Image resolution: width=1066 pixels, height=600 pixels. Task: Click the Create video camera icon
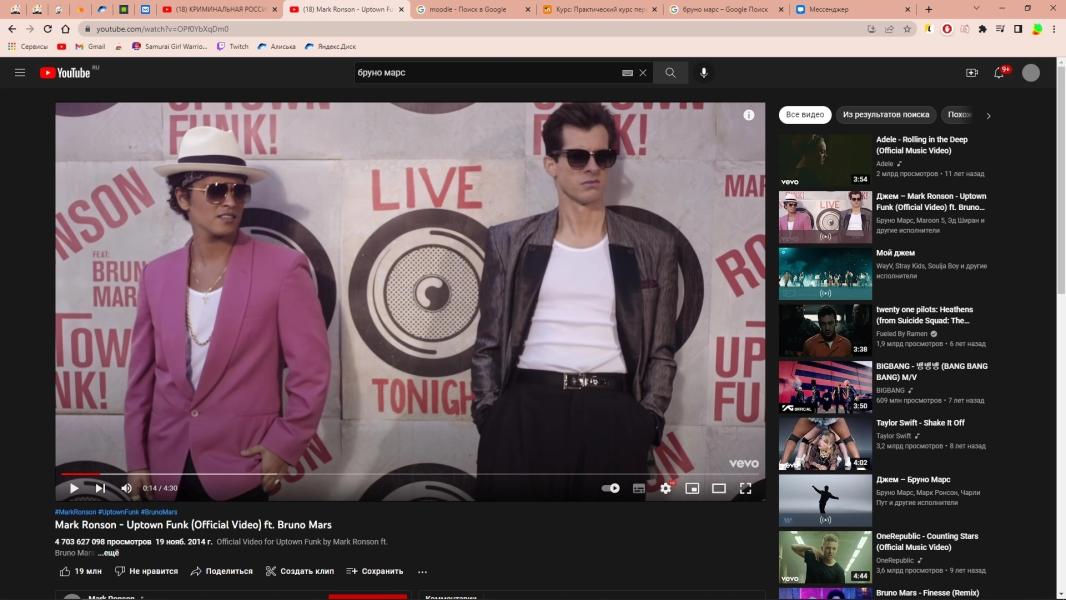click(x=971, y=73)
